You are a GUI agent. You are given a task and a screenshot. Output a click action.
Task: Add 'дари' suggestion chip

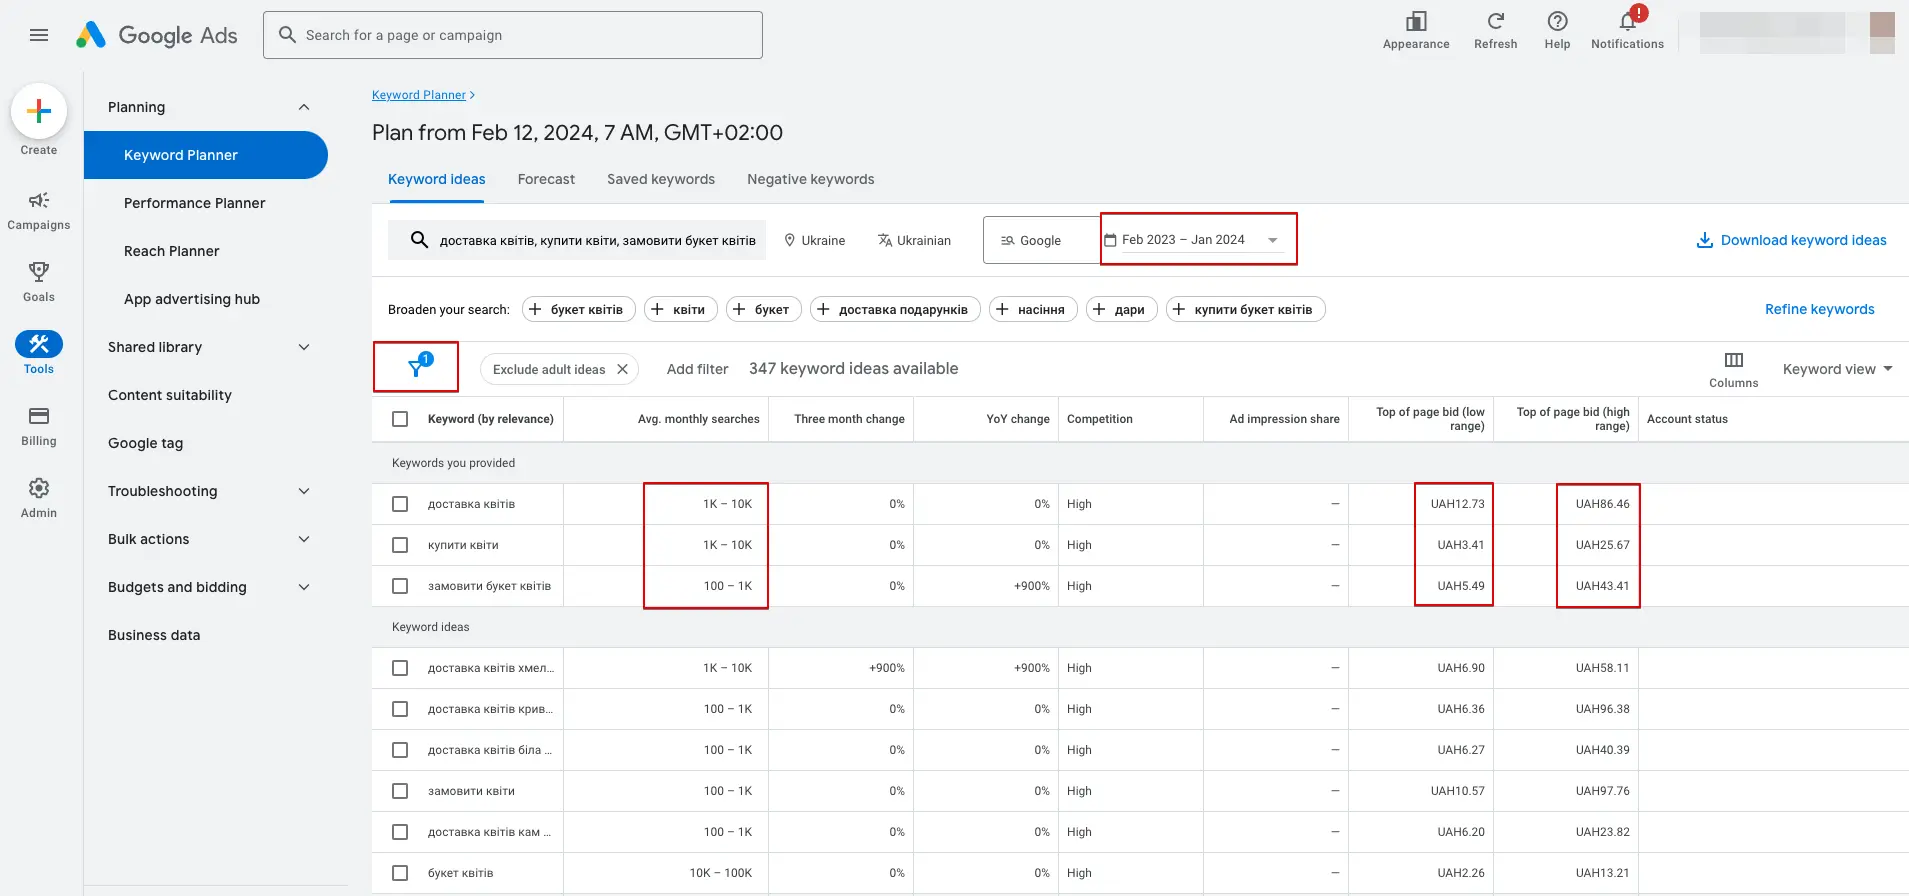pyautogui.click(x=1122, y=309)
